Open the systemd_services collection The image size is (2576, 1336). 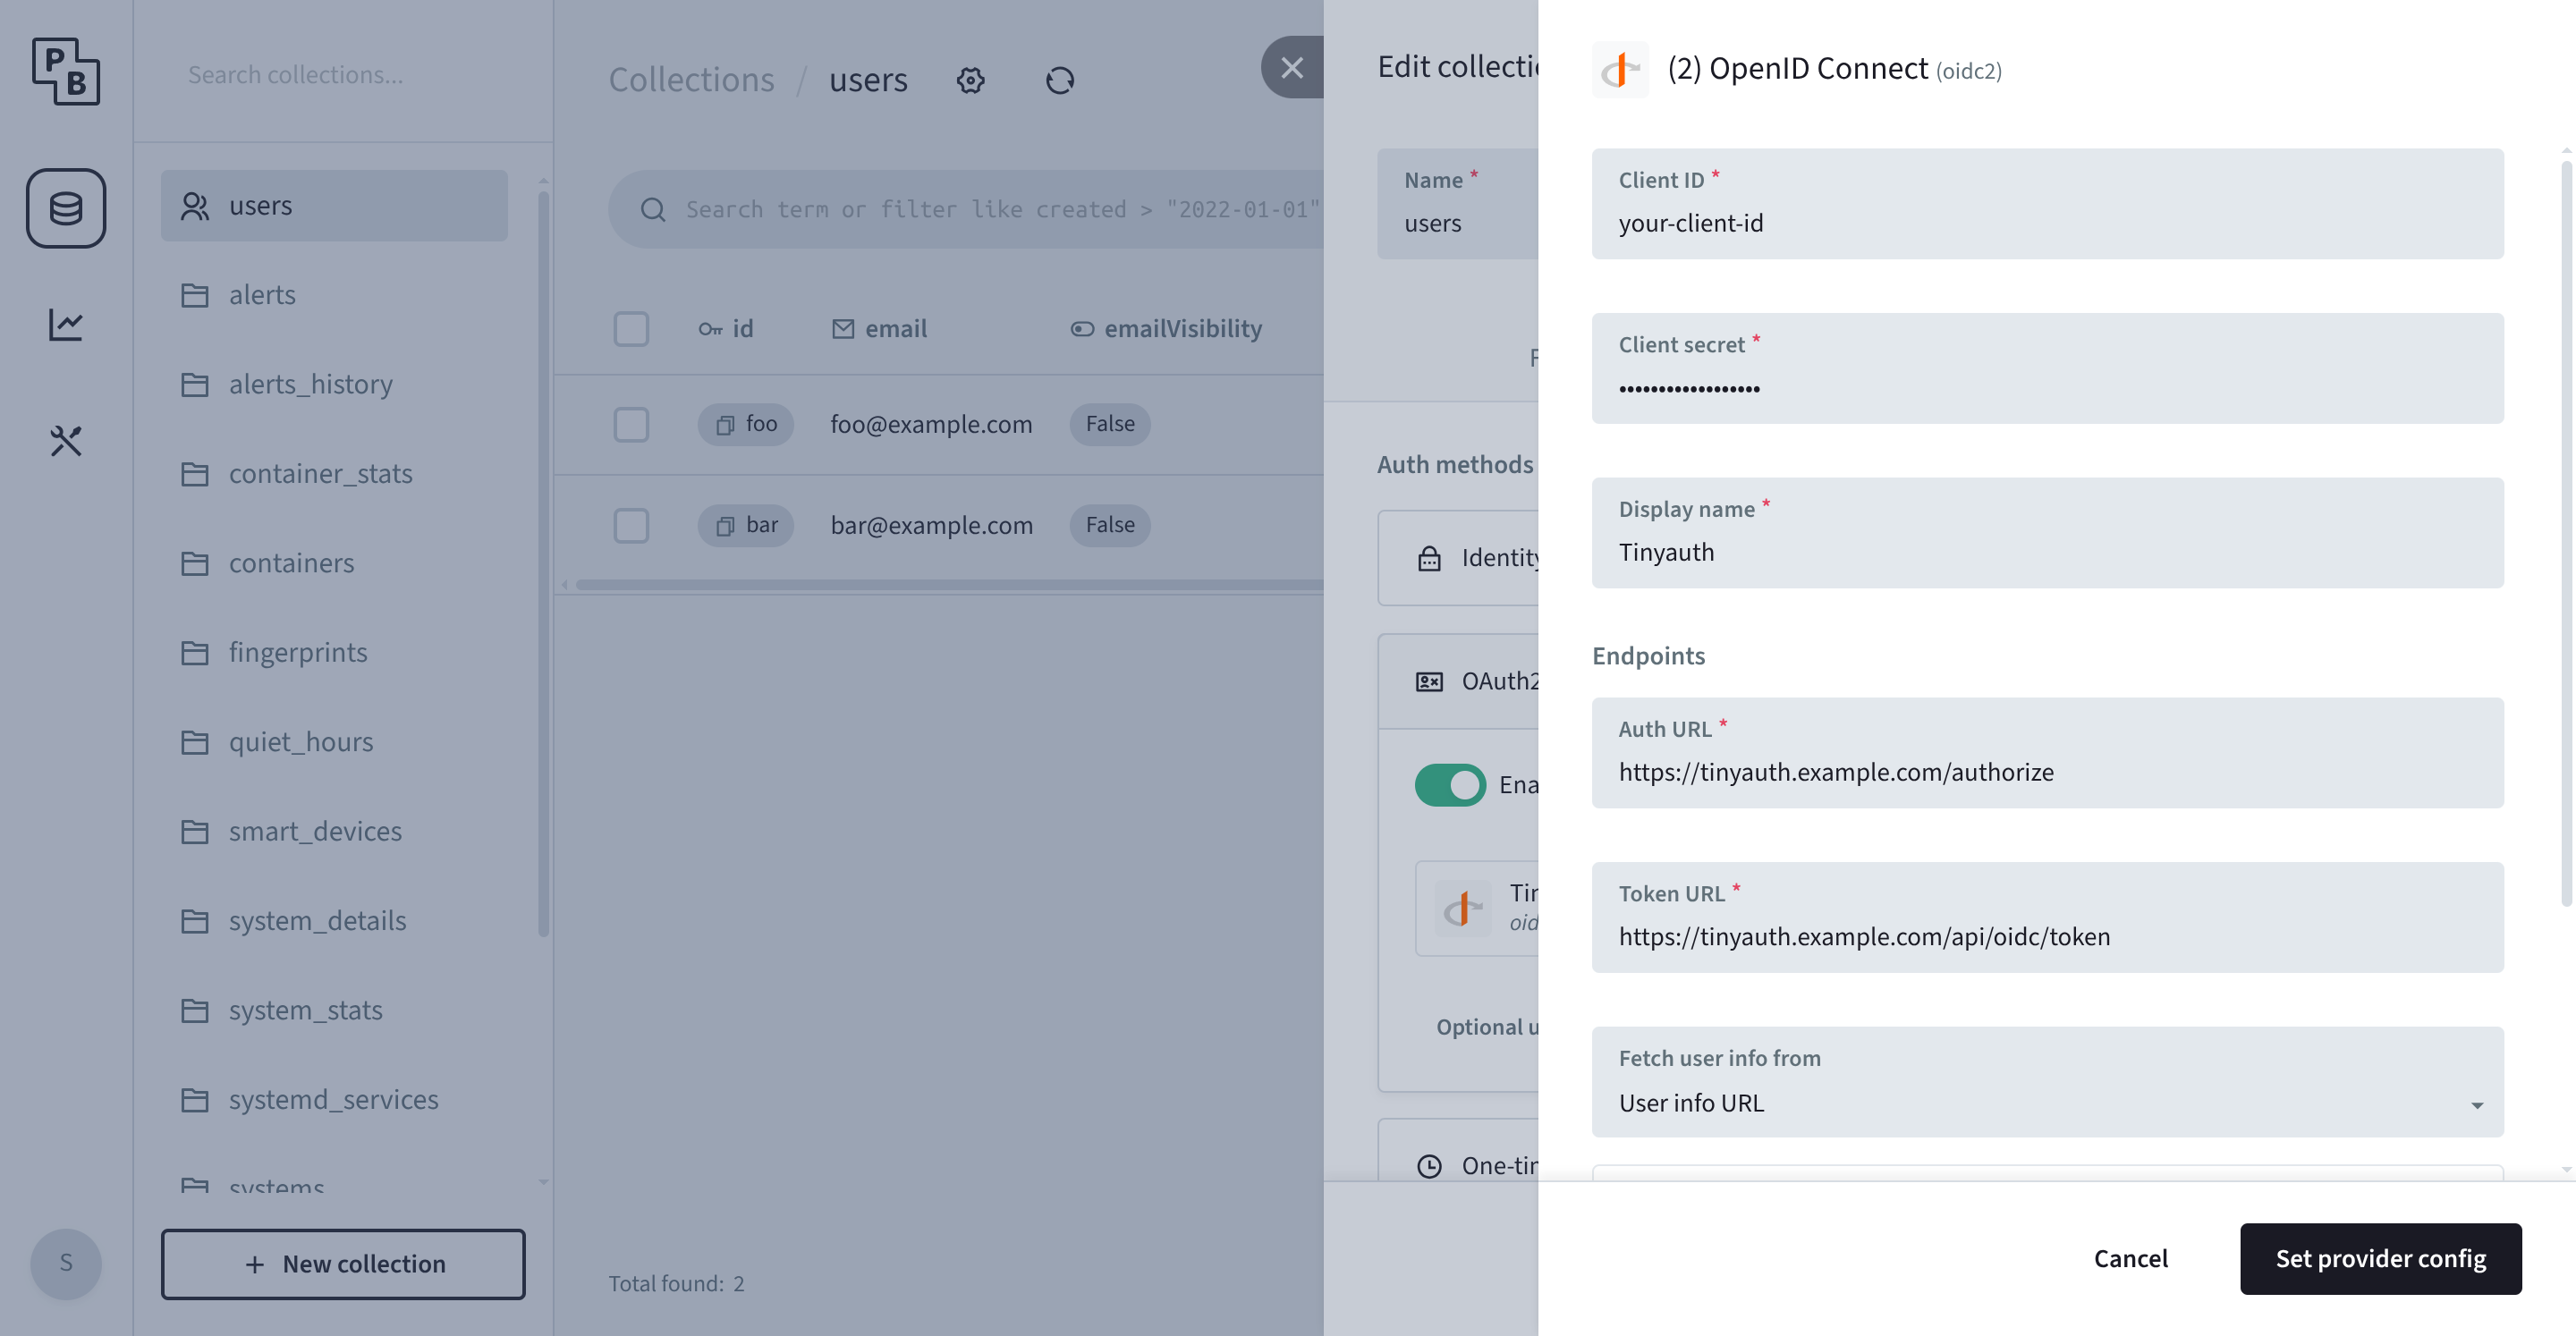pyautogui.click(x=334, y=1099)
